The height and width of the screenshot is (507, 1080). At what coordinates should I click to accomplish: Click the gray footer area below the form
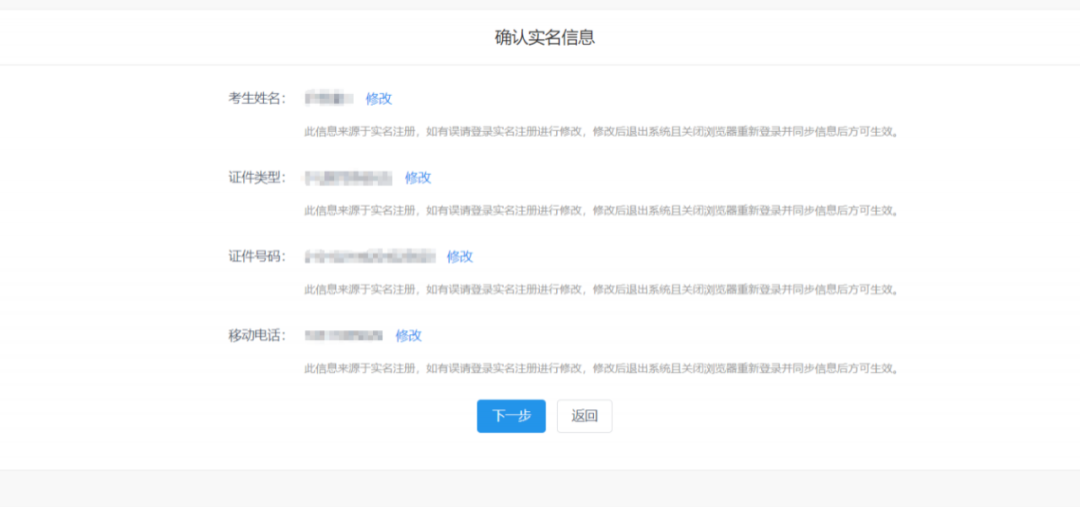click(x=540, y=489)
